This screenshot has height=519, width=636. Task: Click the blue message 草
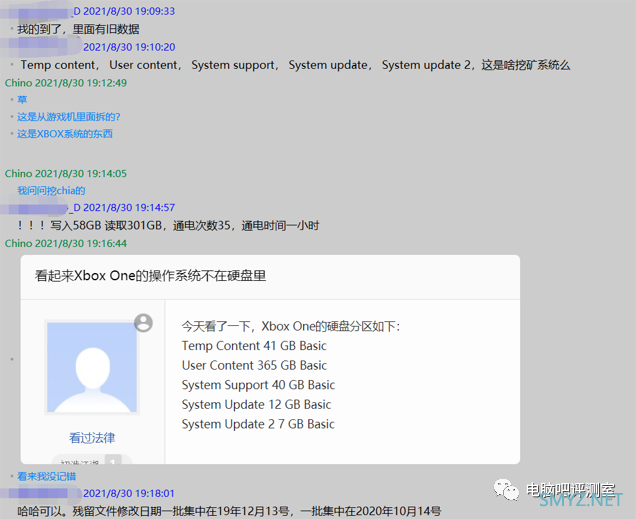click(22, 99)
